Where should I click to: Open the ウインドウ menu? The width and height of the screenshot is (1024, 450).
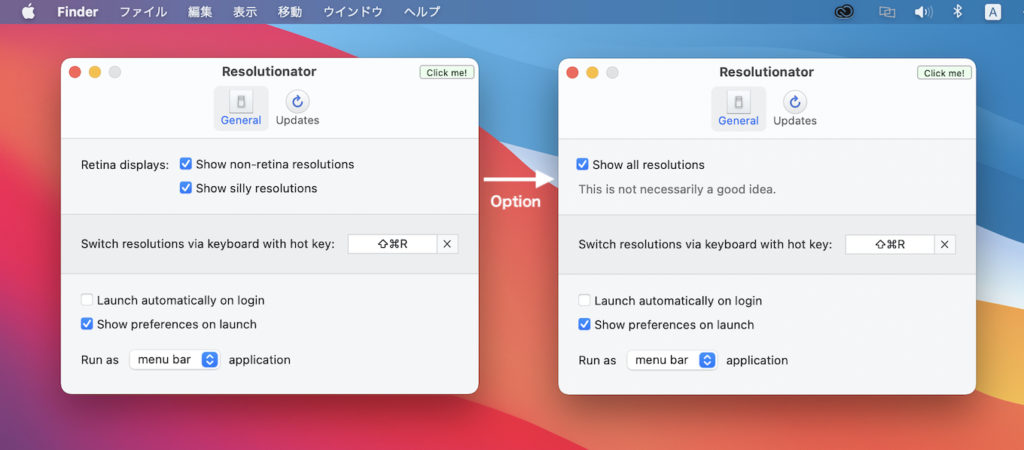point(352,12)
